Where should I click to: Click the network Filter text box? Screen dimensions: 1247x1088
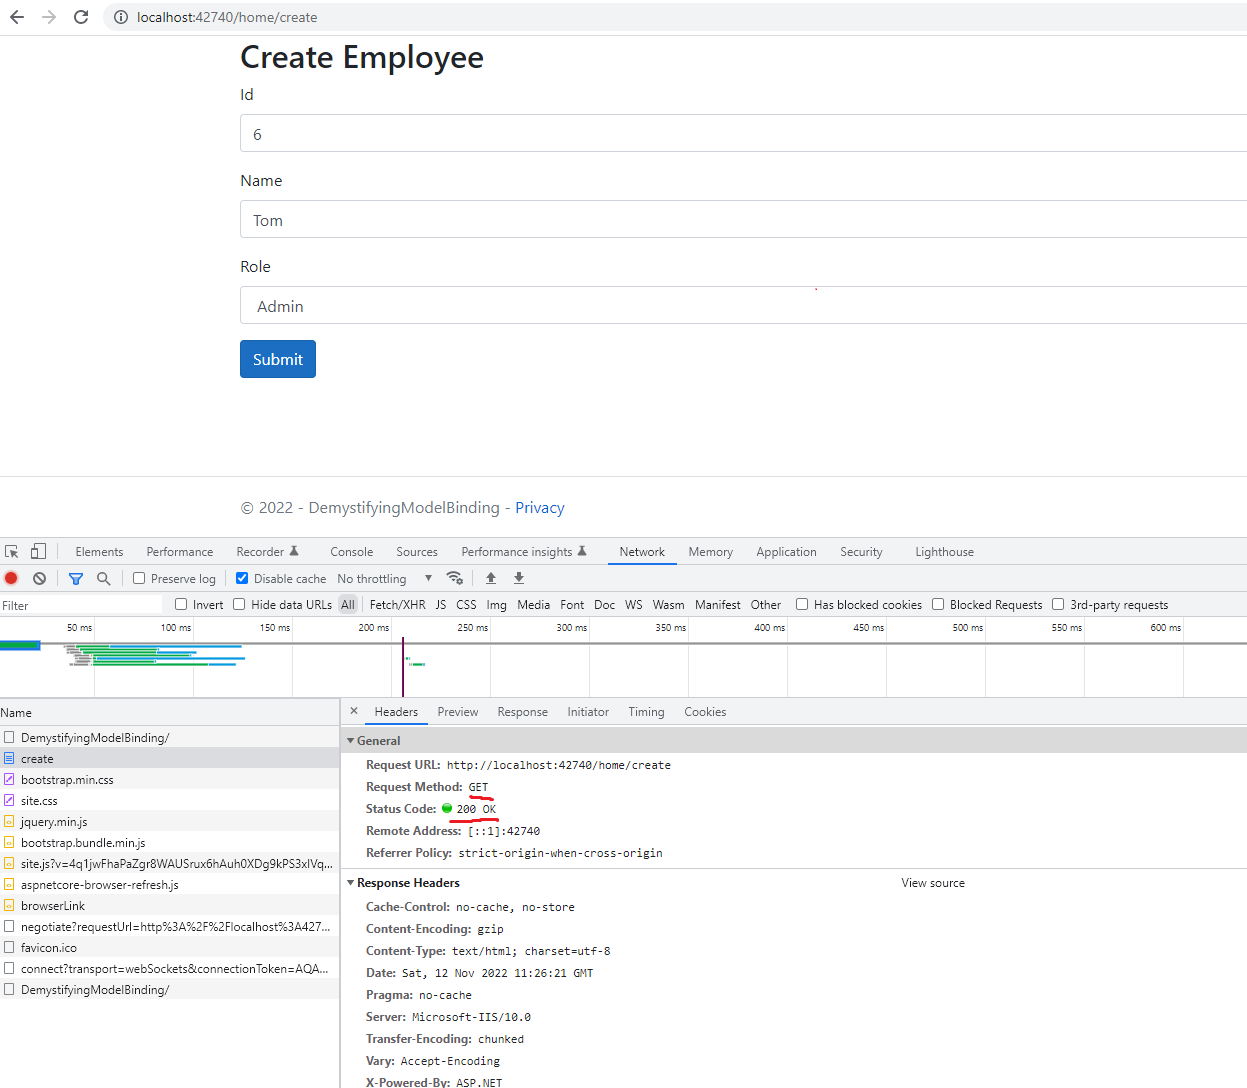tap(81, 604)
